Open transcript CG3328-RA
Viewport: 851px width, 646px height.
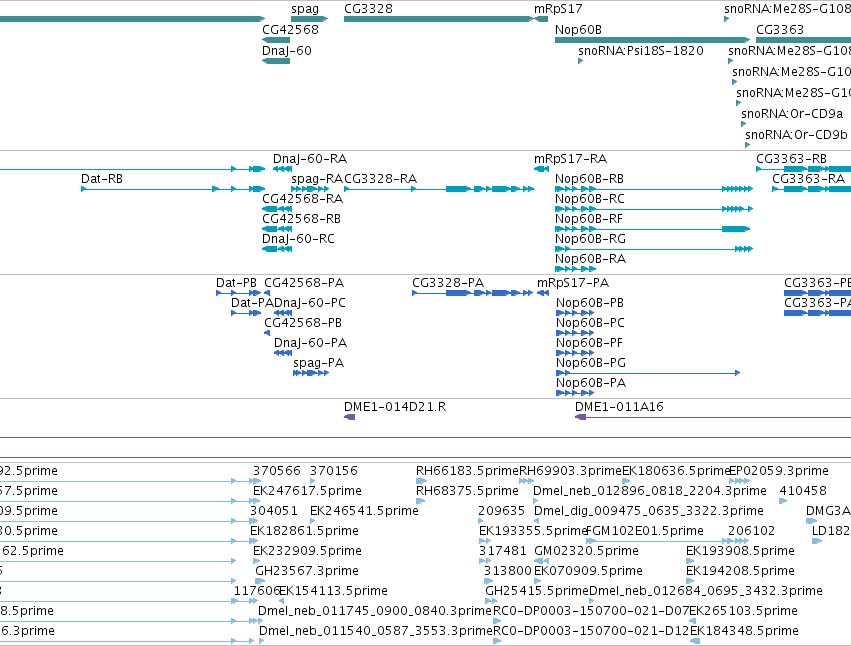380,179
